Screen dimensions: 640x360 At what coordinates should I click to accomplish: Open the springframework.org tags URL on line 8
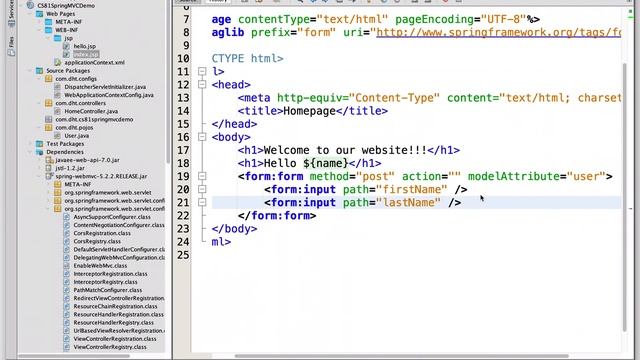[498, 32]
